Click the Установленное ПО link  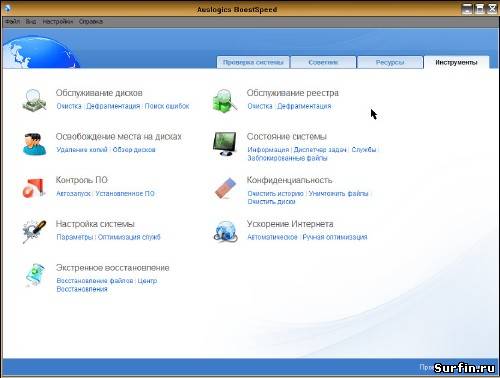click(125, 193)
